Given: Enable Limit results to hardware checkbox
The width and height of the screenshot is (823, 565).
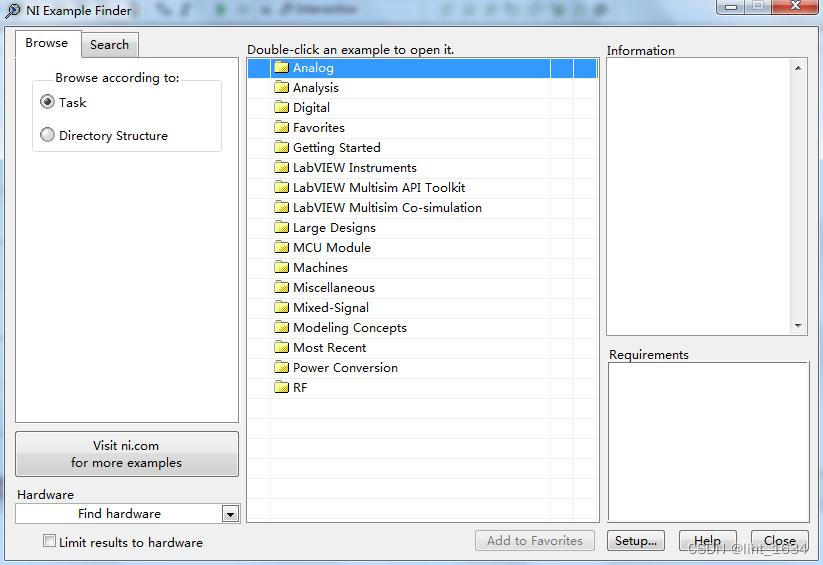Looking at the screenshot, I should [49, 541].
